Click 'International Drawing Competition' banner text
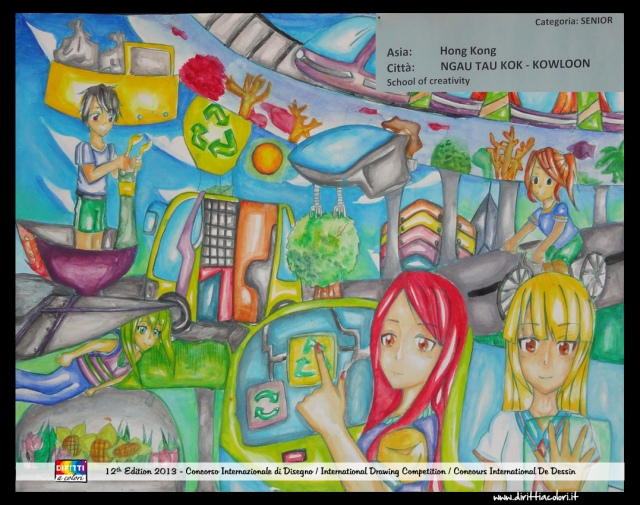The width and height of the screenshot is (640, 505). (x=383, y=471)
